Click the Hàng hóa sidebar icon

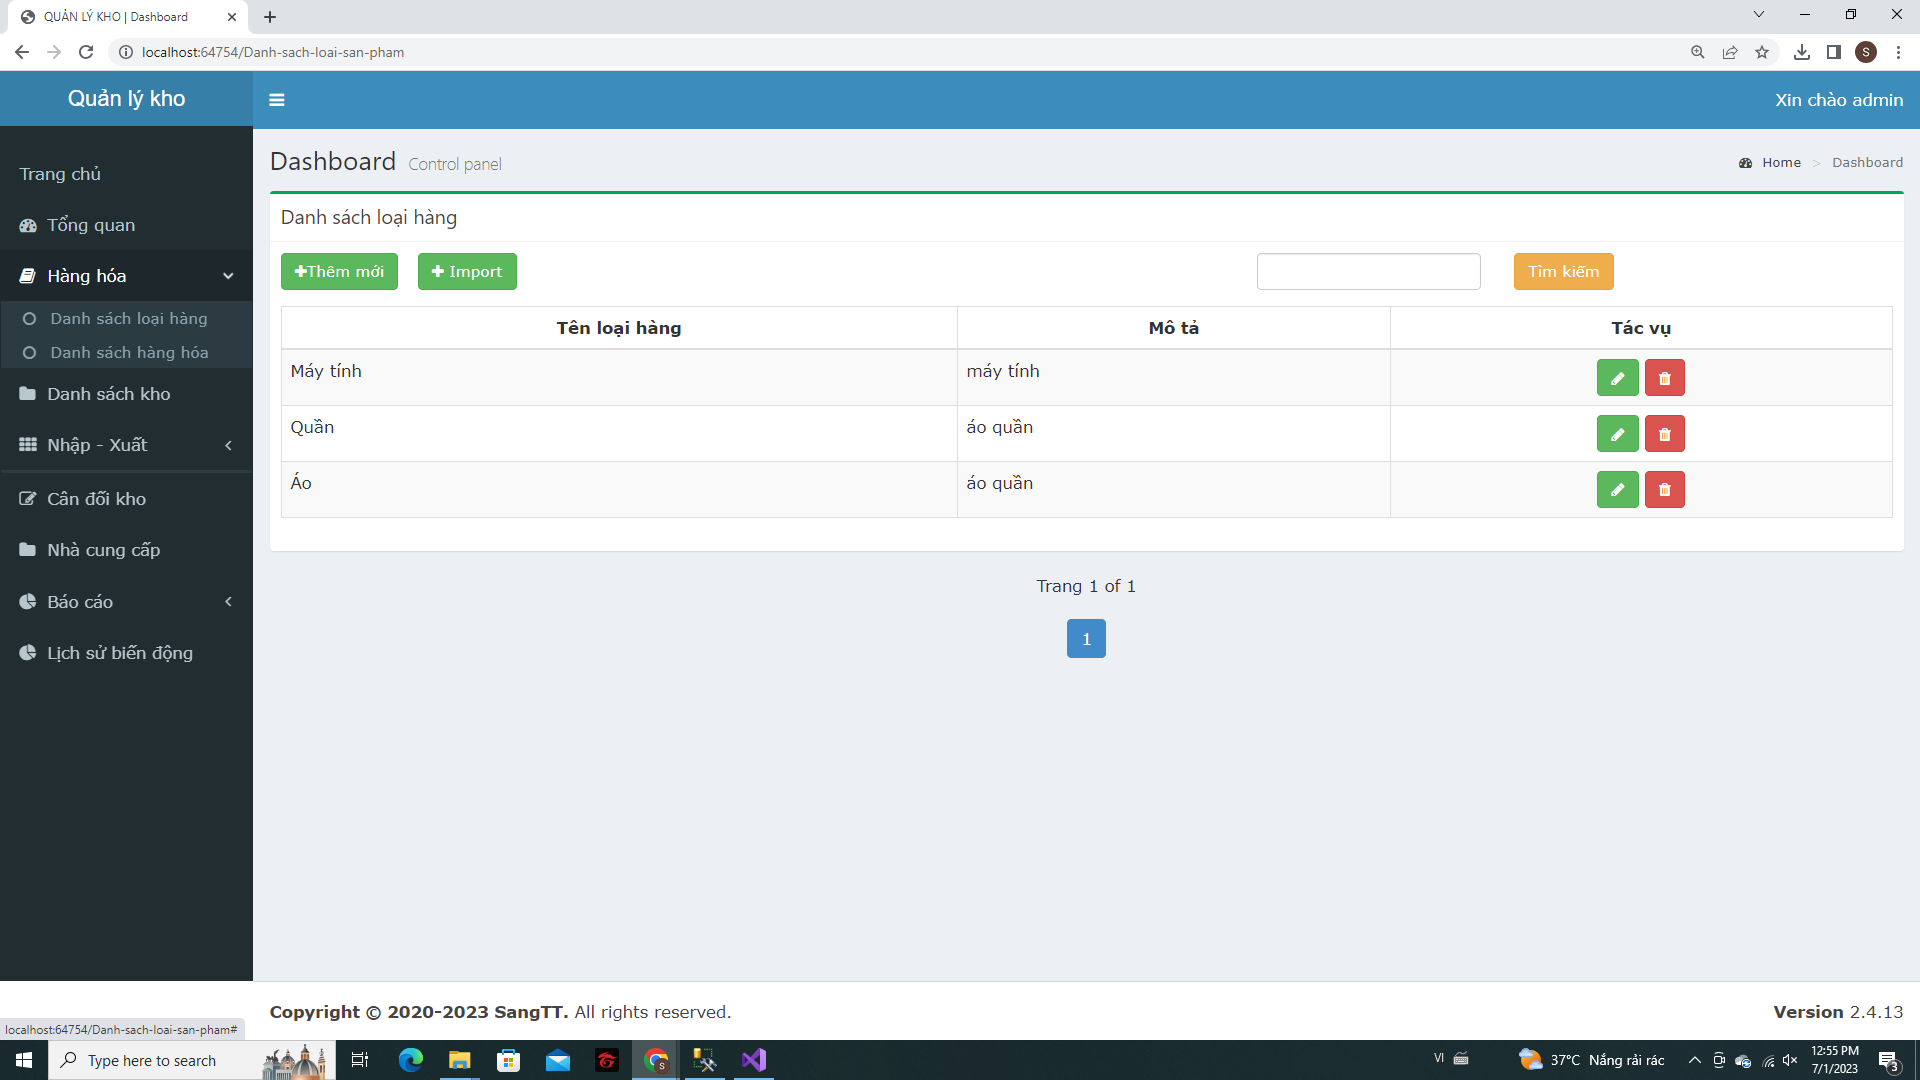click(28, 274)
